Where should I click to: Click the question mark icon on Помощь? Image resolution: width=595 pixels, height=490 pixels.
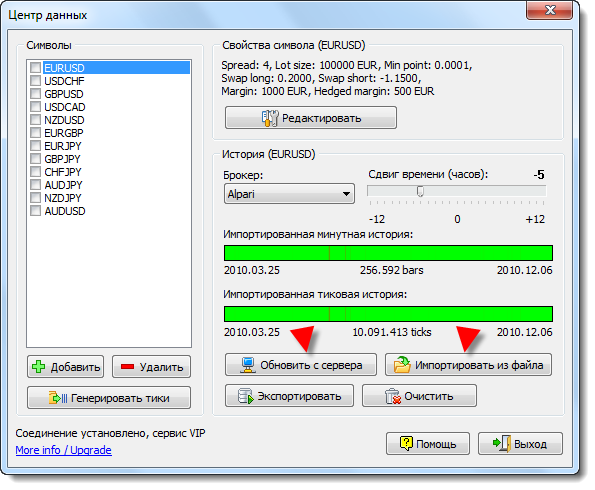click(x=406, y=443)
